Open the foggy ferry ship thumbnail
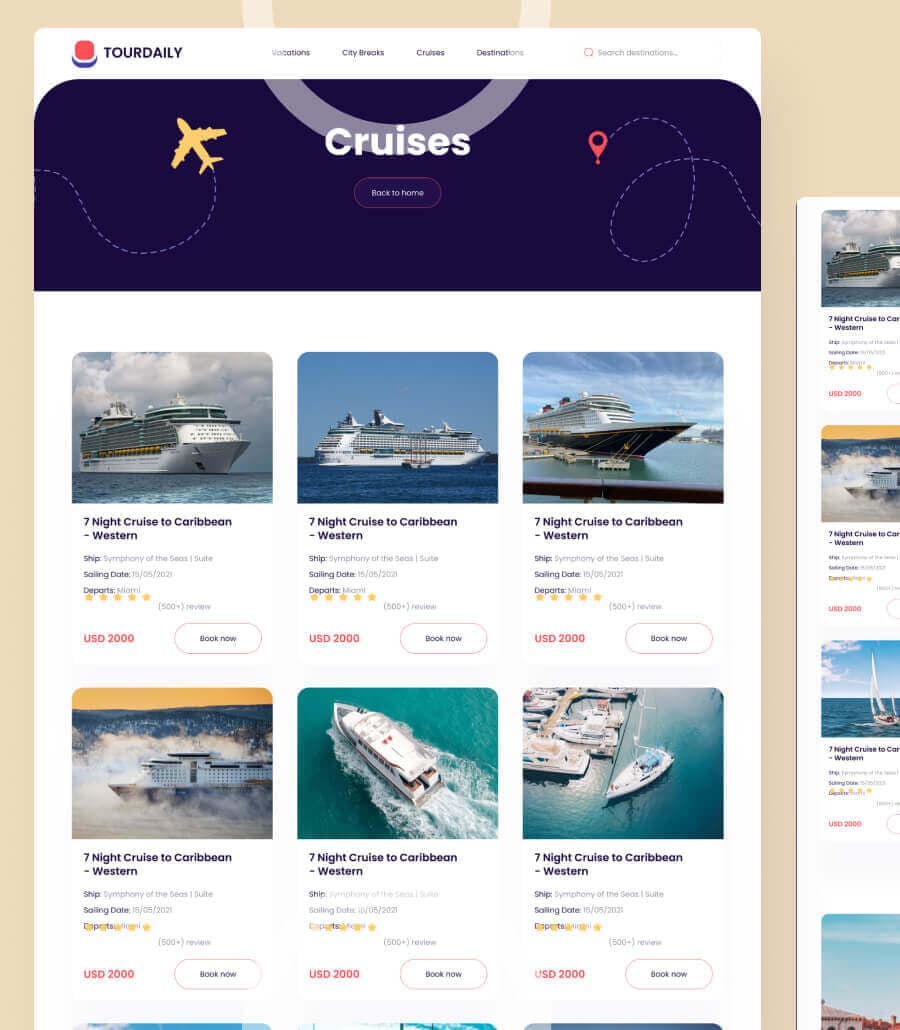 172,763
